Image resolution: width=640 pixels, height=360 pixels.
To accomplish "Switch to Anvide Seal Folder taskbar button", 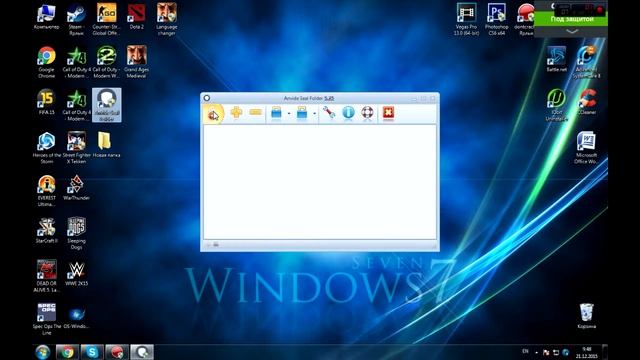I will pyautogui.click(x=142, y=352).
